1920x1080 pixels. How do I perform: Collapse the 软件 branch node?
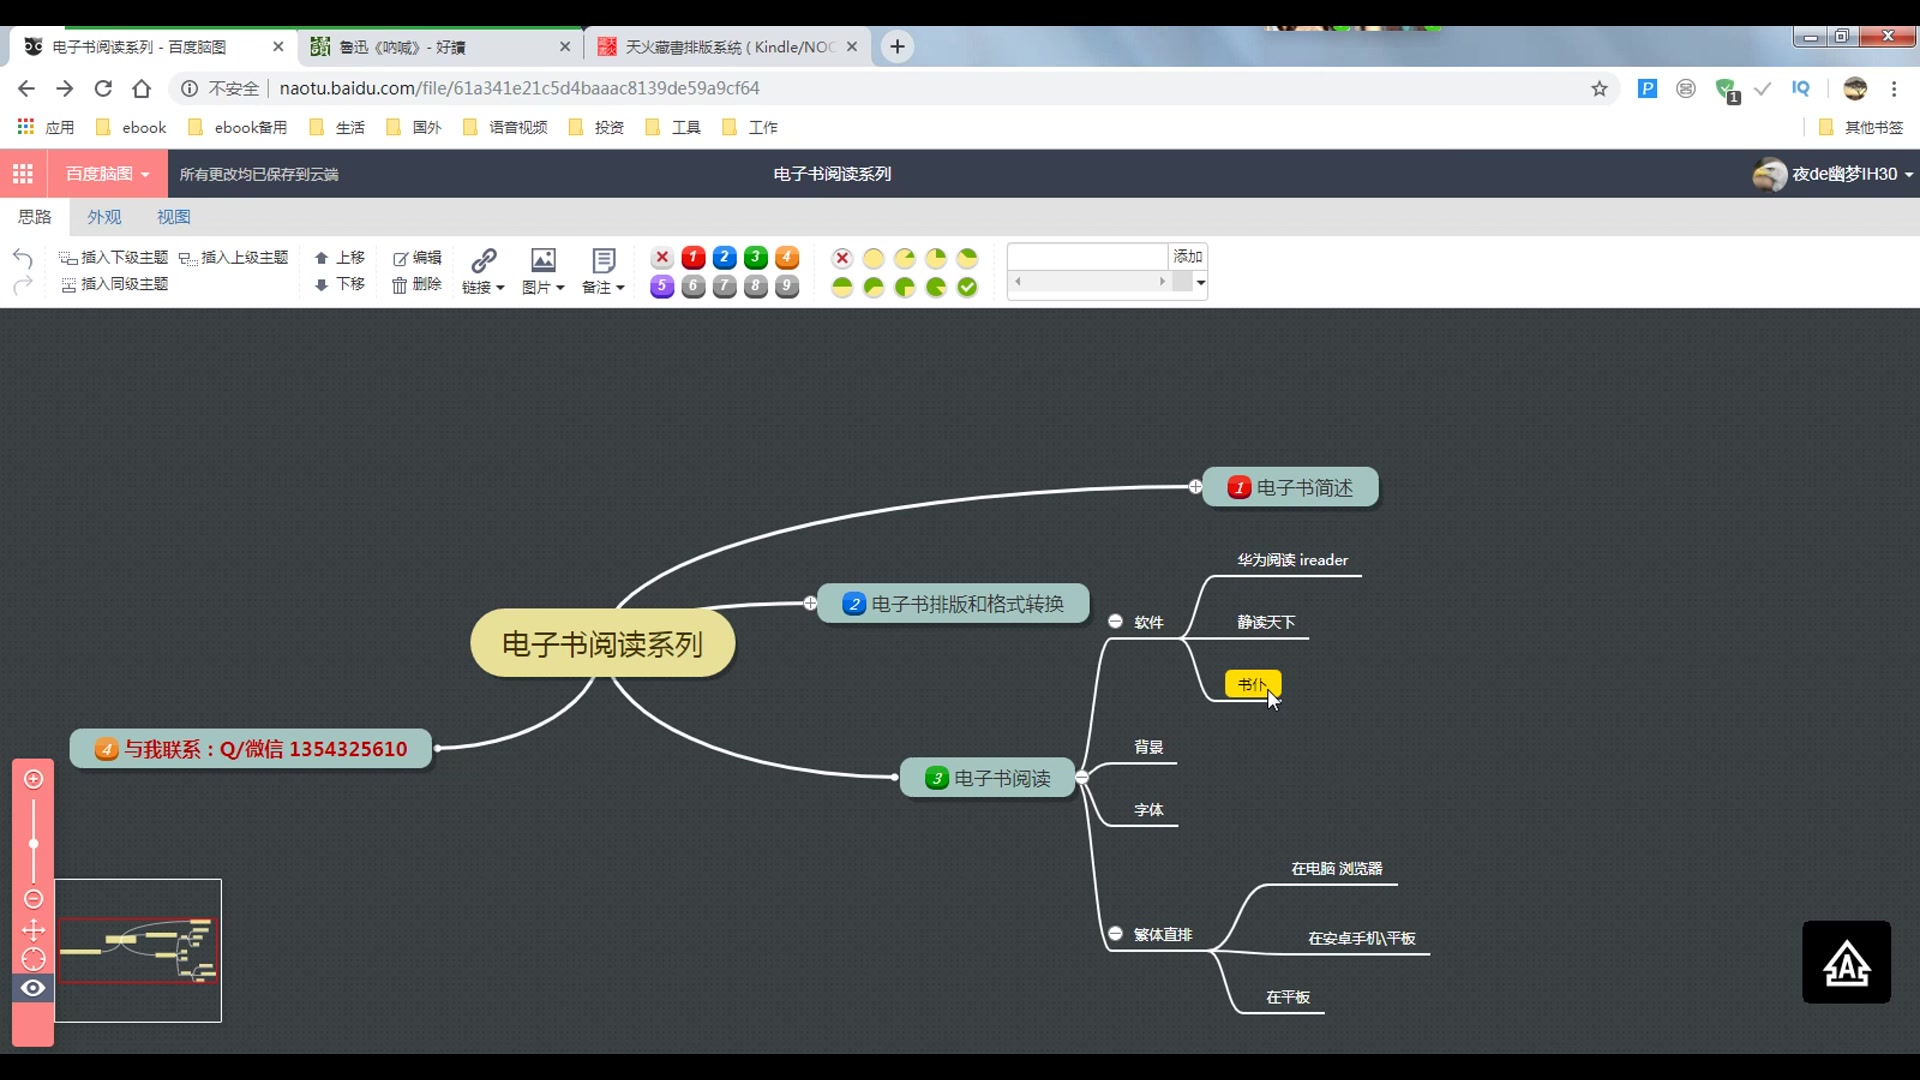(1115, 622)
